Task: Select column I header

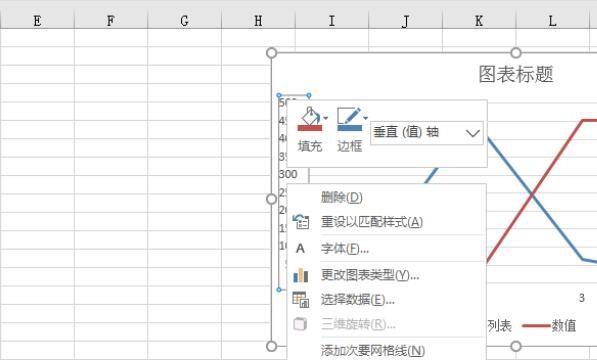Action: coord(332,21)
